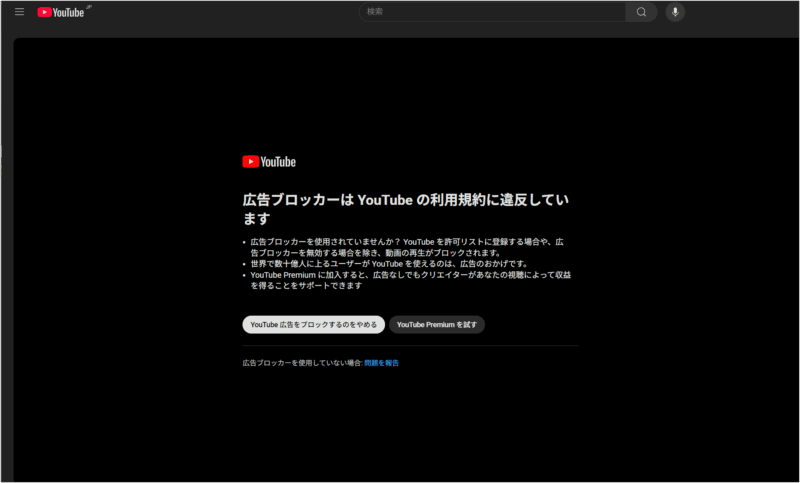Open the hamburger guide menu
This screenshot has height=483, width=800.
pyautogui.click(x=19, y=12)
